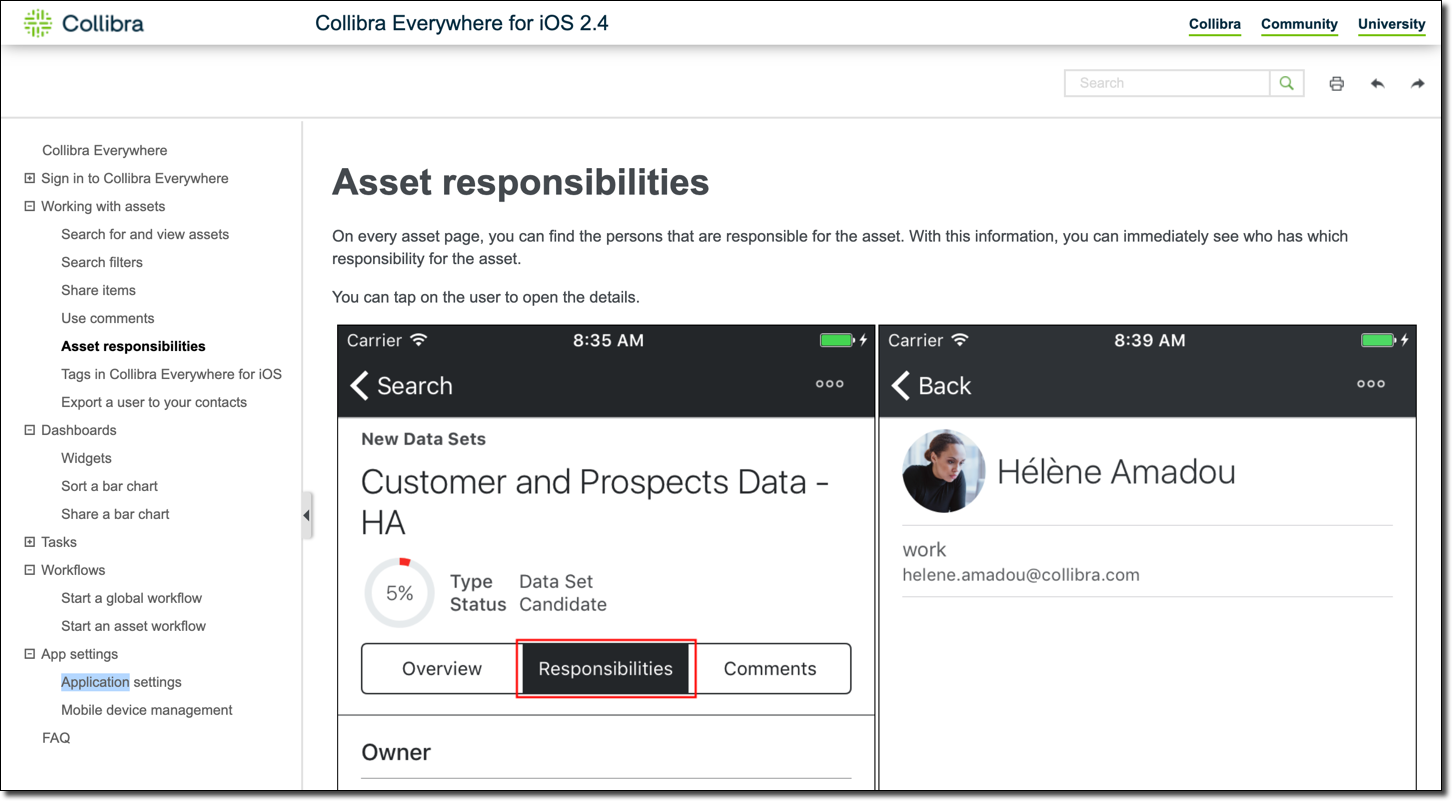The width and height of the screenshot is (1452, 801).
Task: Open the Comments tab
Action: 770,669
